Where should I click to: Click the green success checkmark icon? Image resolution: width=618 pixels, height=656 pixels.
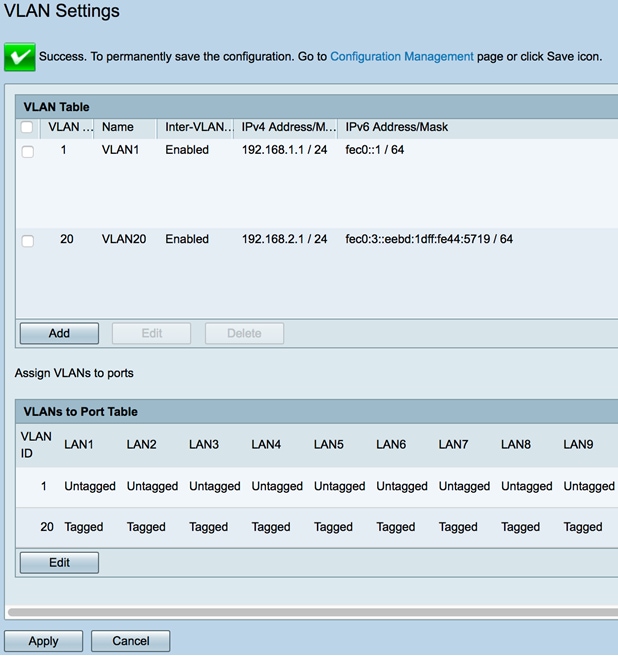point(20,57)
